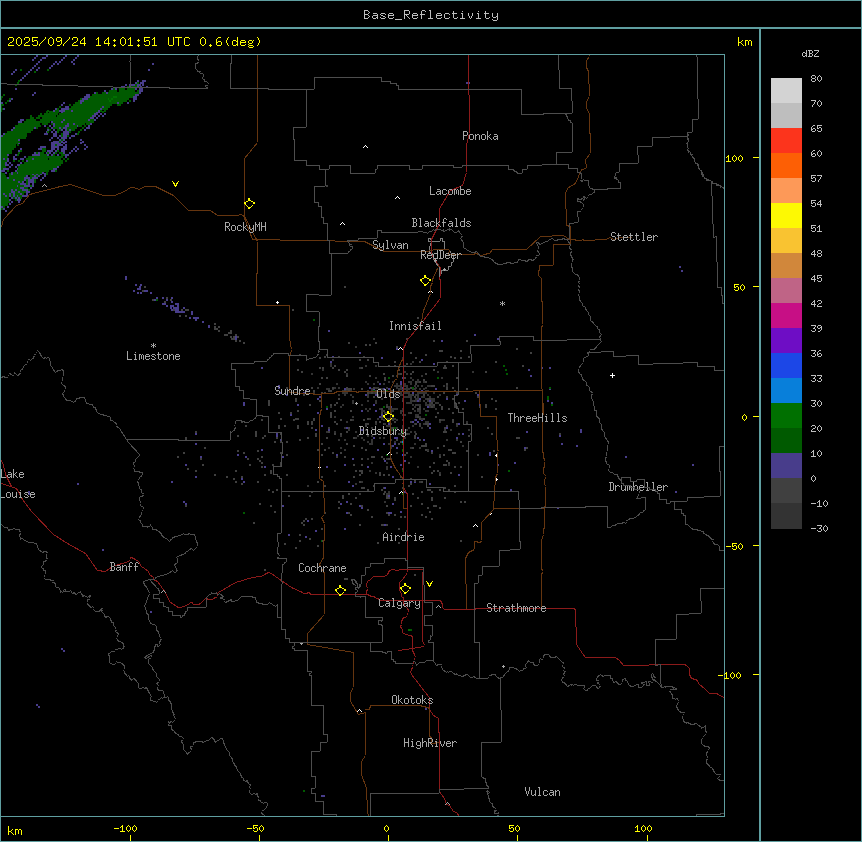Click the yellow diamond marker near RockyMH
The height and width of the screenshot is (842, 862).
(x=249, y=203)
